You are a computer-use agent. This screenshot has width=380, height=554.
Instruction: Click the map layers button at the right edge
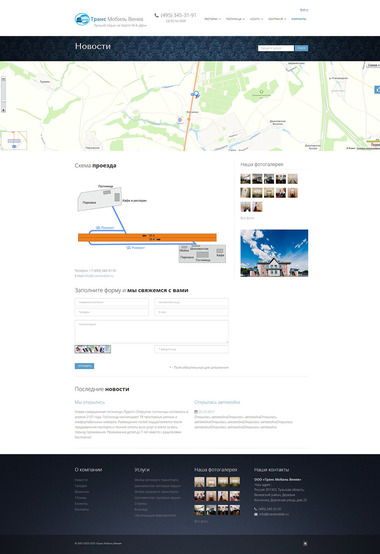pyautogui.click(x=377, y=90)
